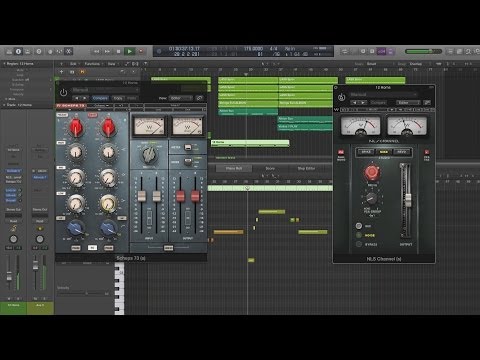This screenshot has height=360, width=480.
Task: Click Compare in the Scheps 73 plugin header
Action: (100, 98)
